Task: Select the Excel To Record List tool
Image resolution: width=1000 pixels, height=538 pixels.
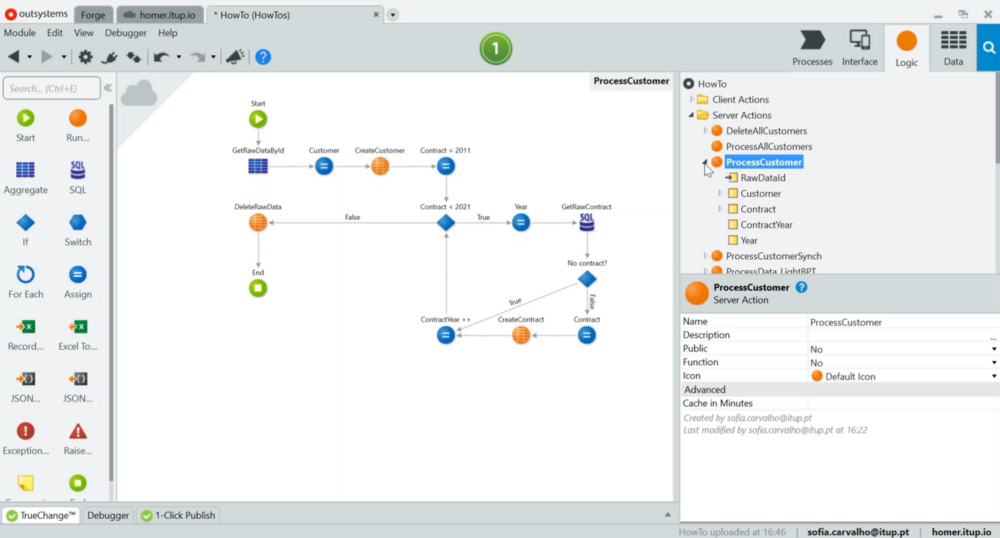Action: [x=78, y=335]
